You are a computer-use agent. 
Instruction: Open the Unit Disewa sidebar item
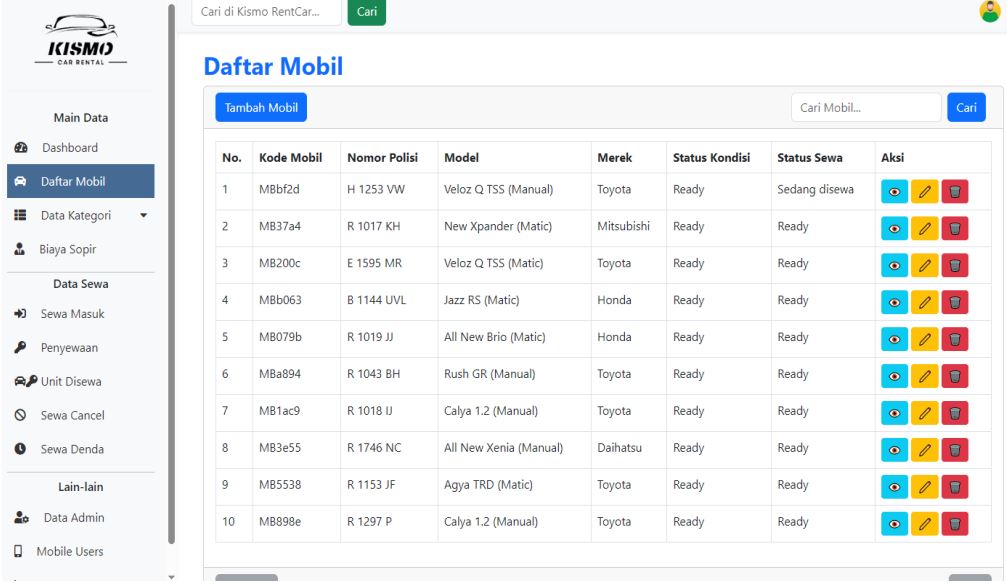point(70,381)
